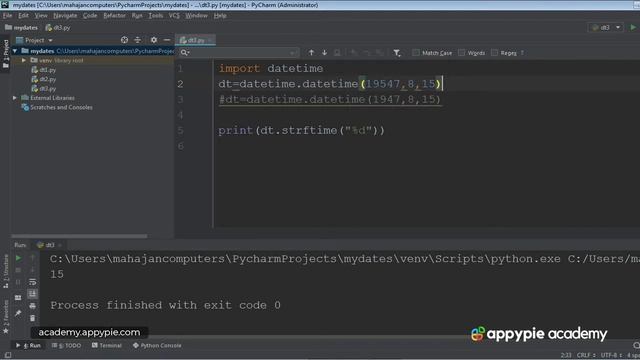
Task: Clear console with trash icon
Action: [33, 318]
